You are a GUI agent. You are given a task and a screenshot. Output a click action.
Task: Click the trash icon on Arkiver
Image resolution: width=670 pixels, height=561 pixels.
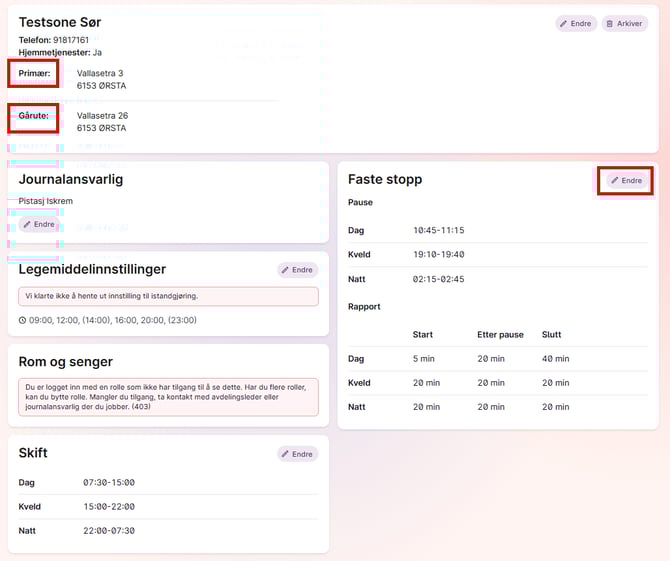(x=610, y=23)
